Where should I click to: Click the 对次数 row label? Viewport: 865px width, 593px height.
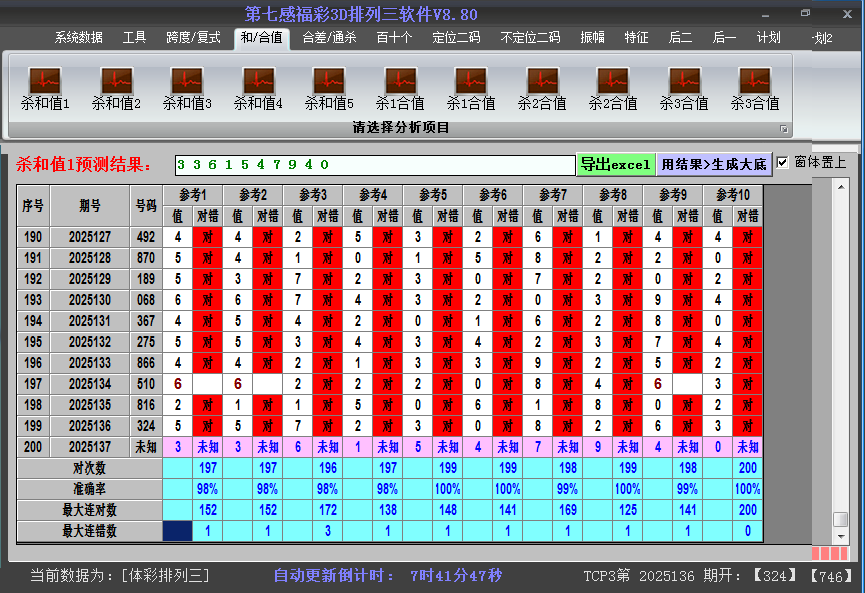click(89, 468)
